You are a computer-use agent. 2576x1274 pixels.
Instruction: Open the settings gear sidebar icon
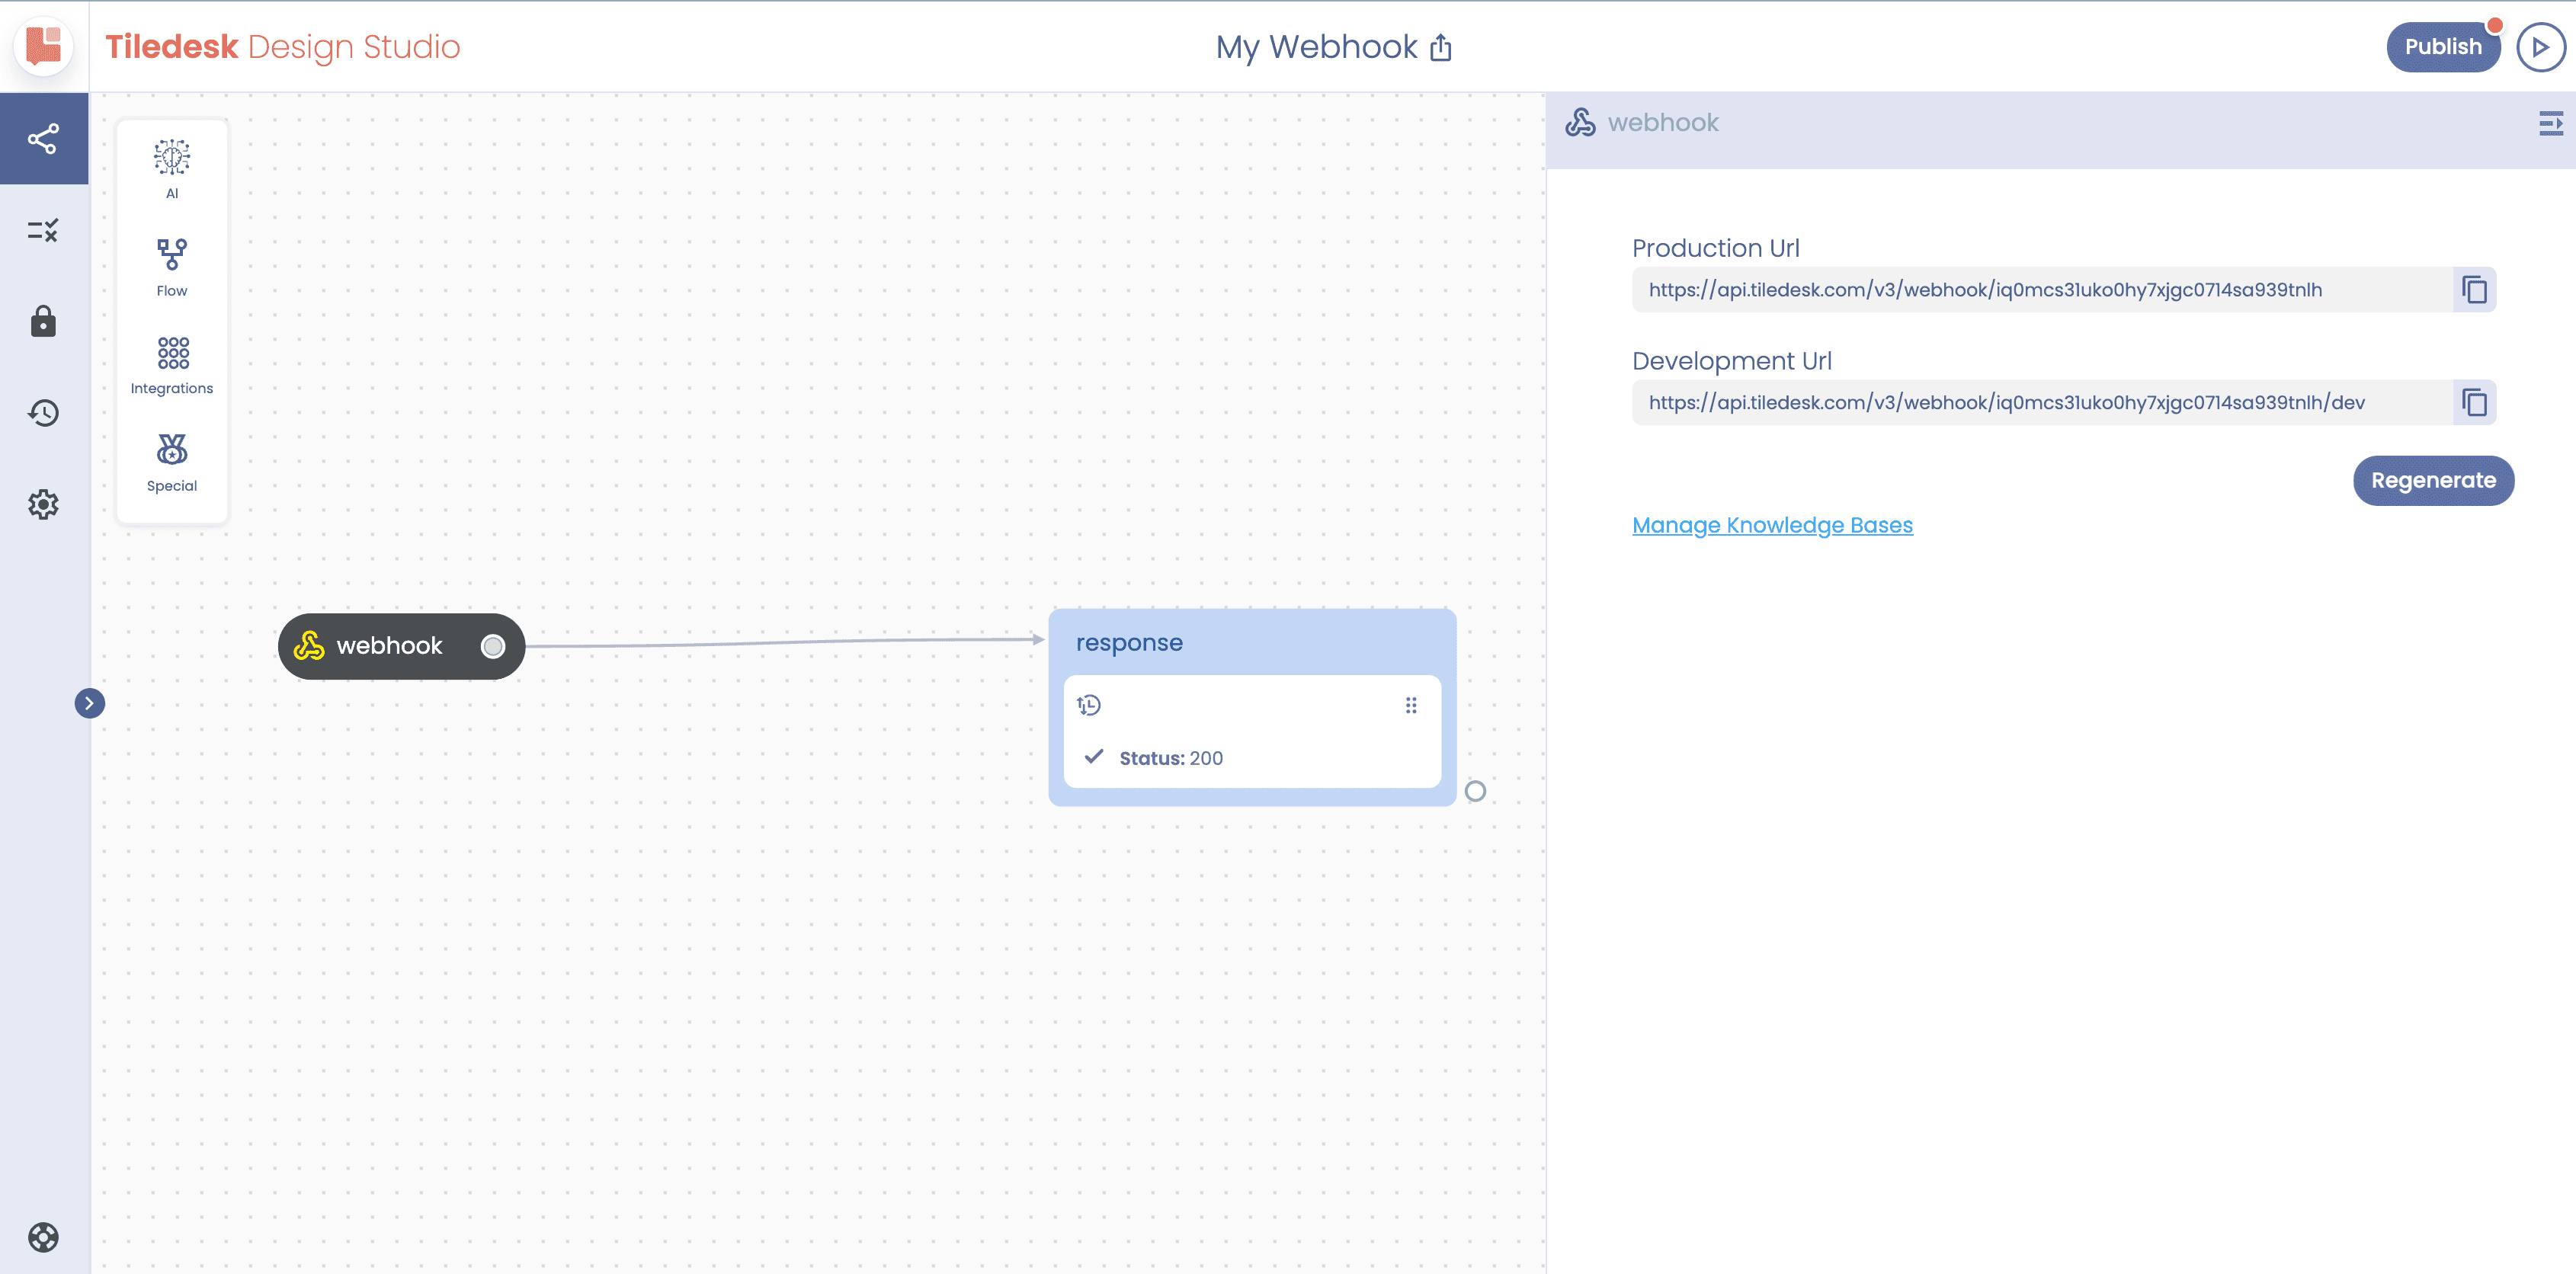click(x=44, y=504)
